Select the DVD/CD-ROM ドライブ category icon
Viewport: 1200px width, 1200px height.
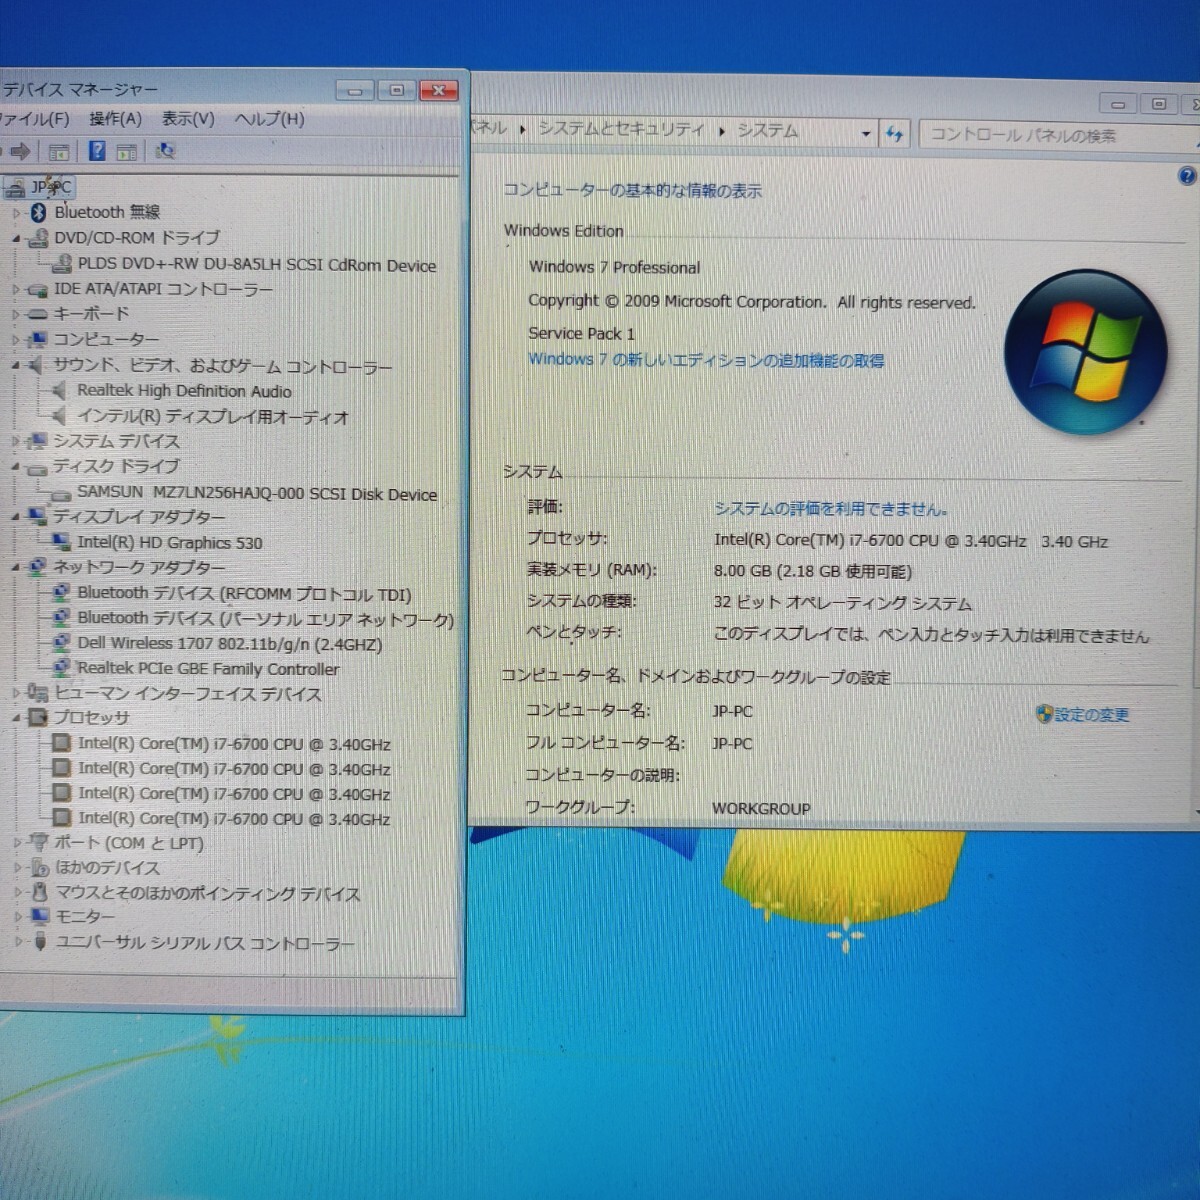tap(38, 238)
